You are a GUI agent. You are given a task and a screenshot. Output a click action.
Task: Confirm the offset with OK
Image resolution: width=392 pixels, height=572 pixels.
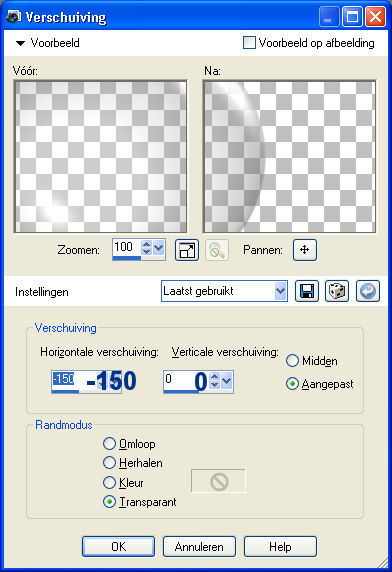pos(119,546)
